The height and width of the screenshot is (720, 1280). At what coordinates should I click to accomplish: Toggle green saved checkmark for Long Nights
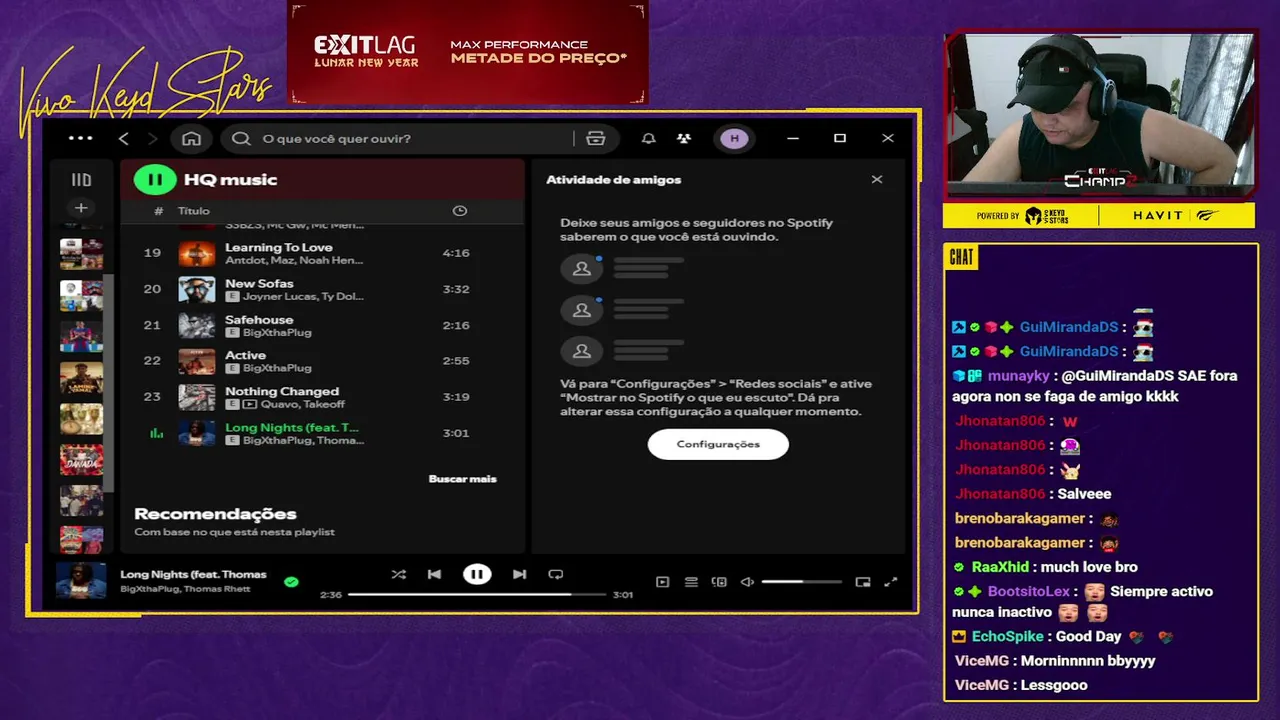(291, 582)
